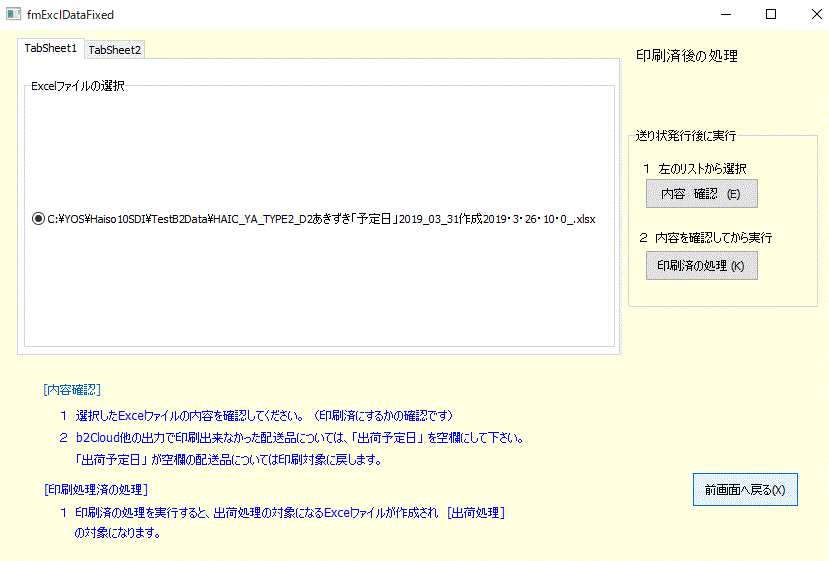Click the fmExclDataFixed app icon in title bar

coord(13,14)
